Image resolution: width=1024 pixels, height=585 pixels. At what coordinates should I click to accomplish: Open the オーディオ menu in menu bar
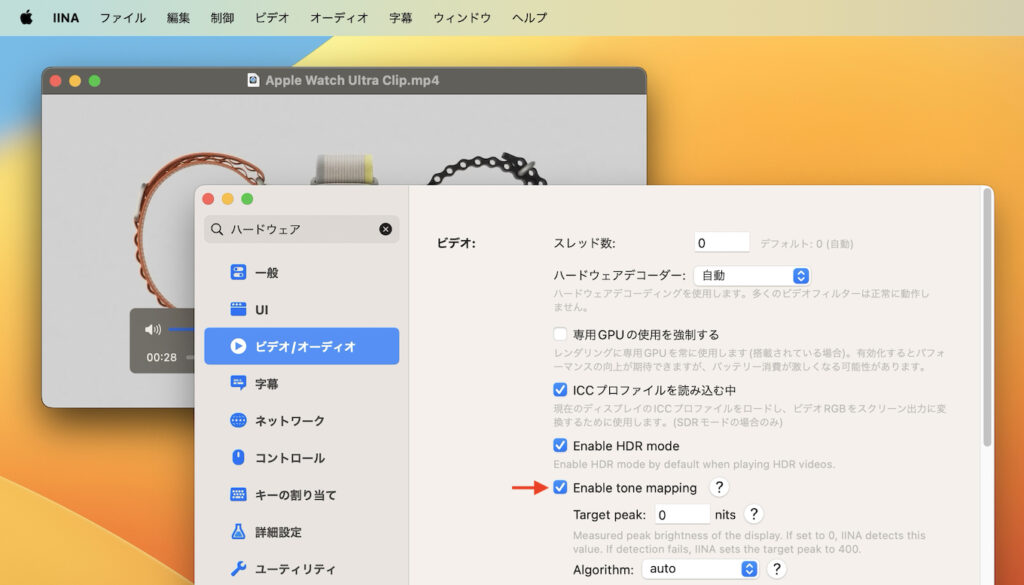pyautogui.click(x=338, y=17)
